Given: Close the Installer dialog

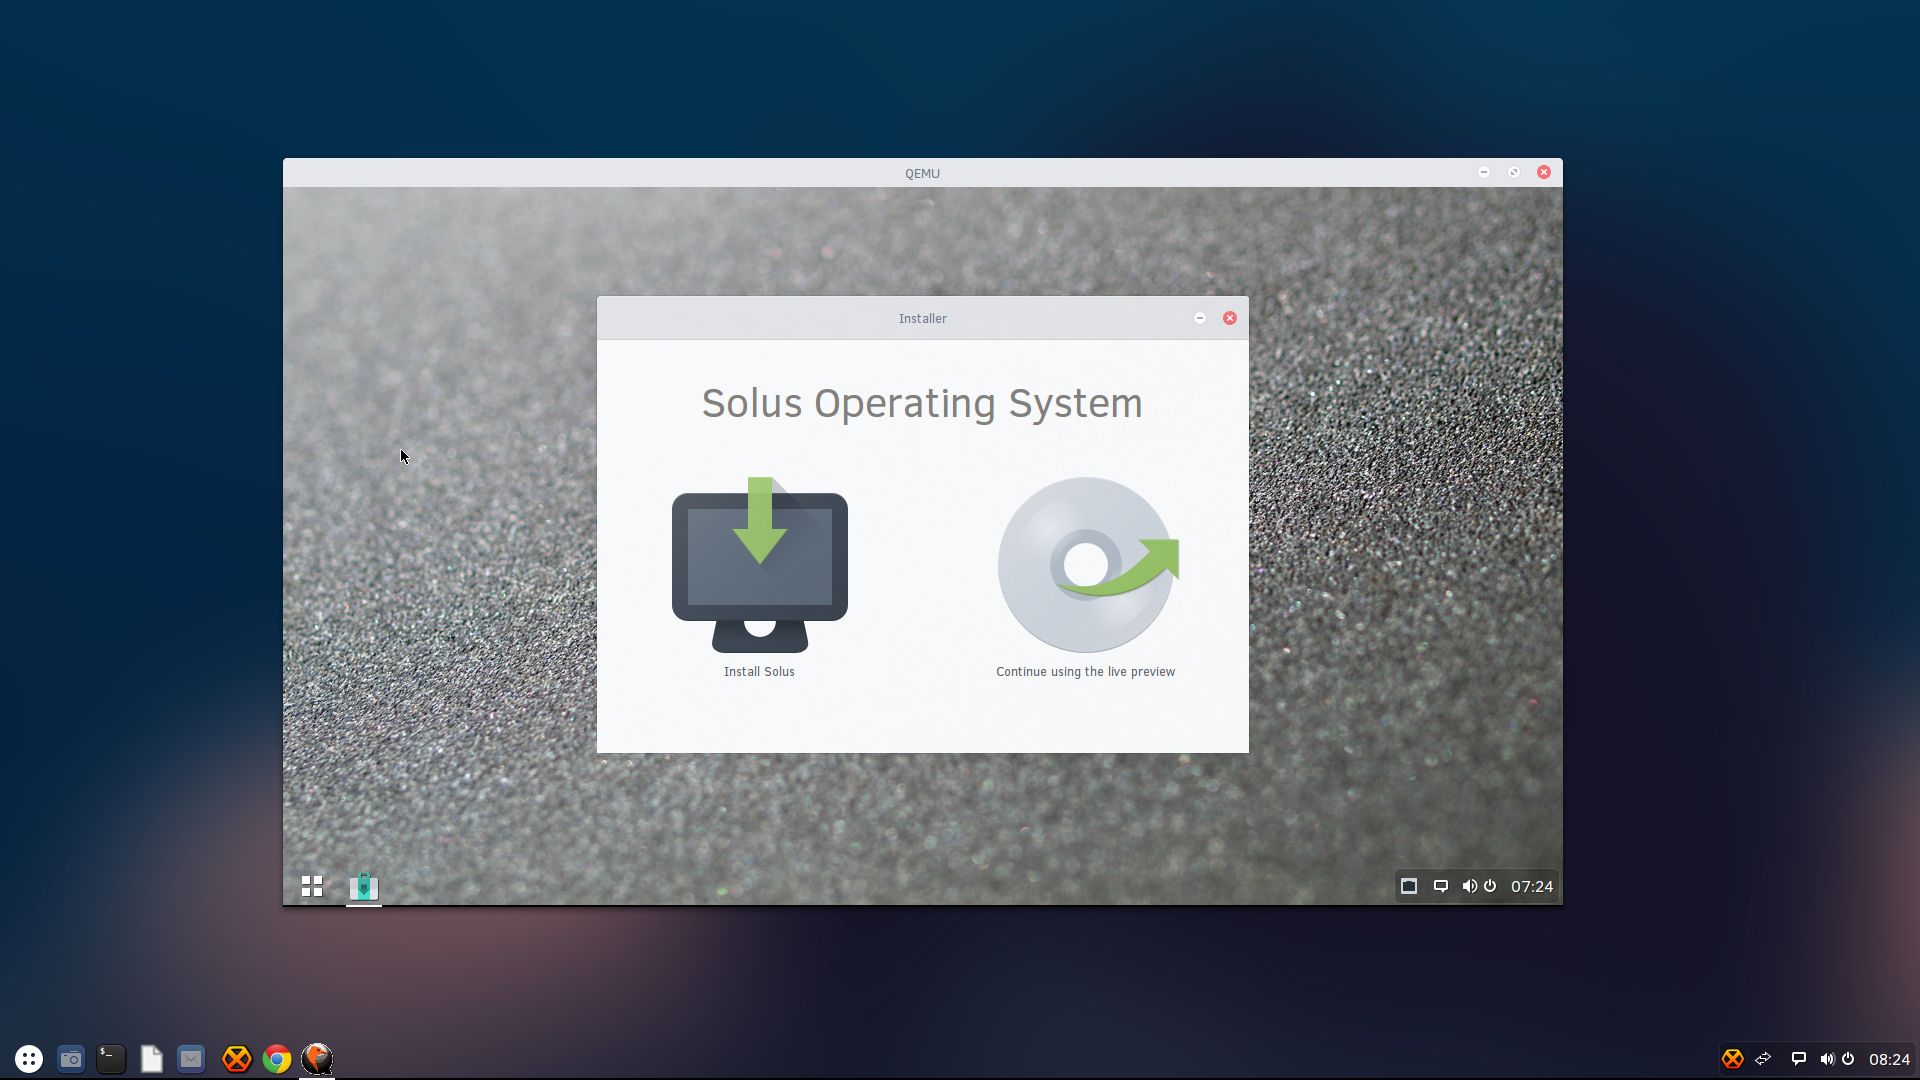Looking at the screenshot, I should (x=1230, y=318).
